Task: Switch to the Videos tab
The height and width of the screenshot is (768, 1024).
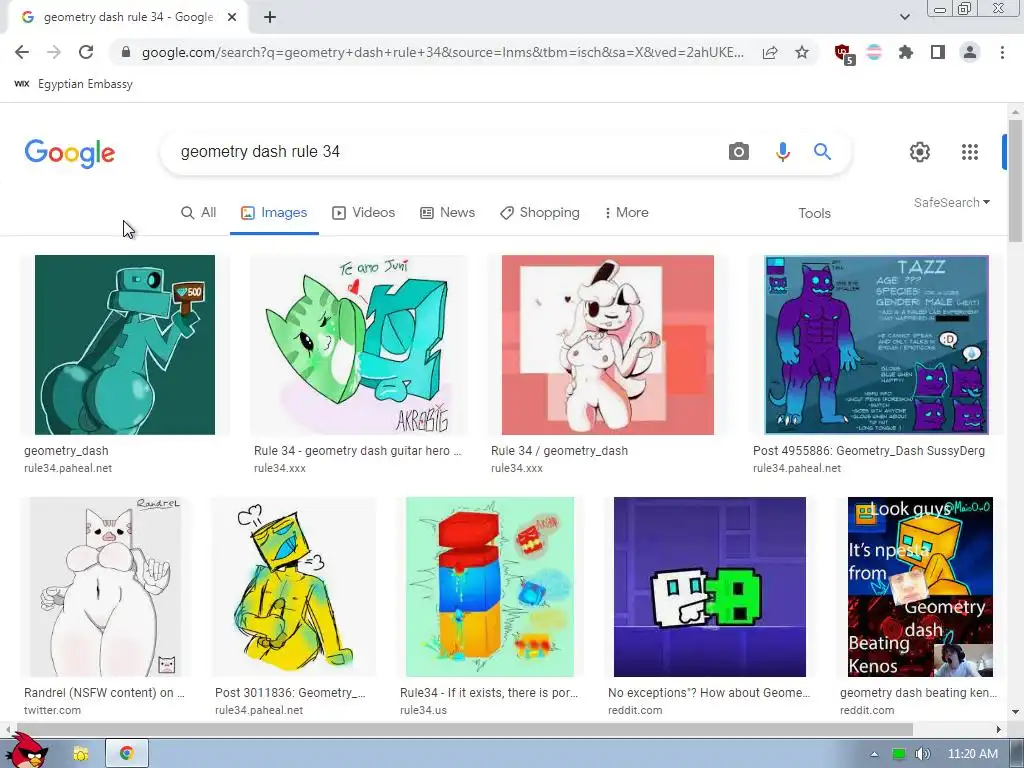Action: coord(364,213)
